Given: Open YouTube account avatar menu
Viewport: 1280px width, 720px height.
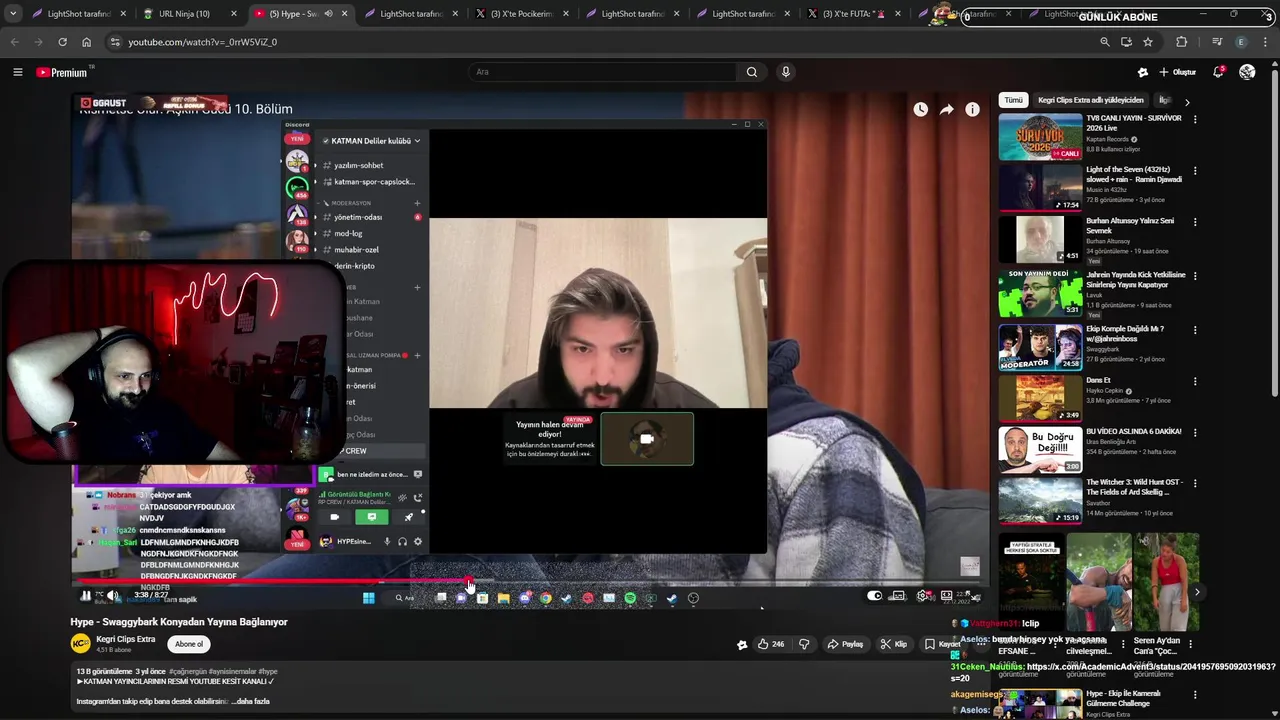Looking at the screenshot, I should 1247,72.
